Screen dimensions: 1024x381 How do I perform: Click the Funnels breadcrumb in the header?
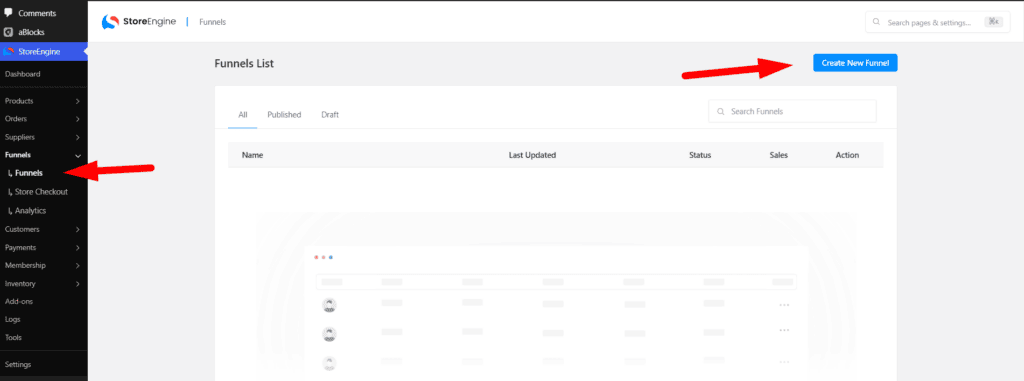tap(213, 22)
